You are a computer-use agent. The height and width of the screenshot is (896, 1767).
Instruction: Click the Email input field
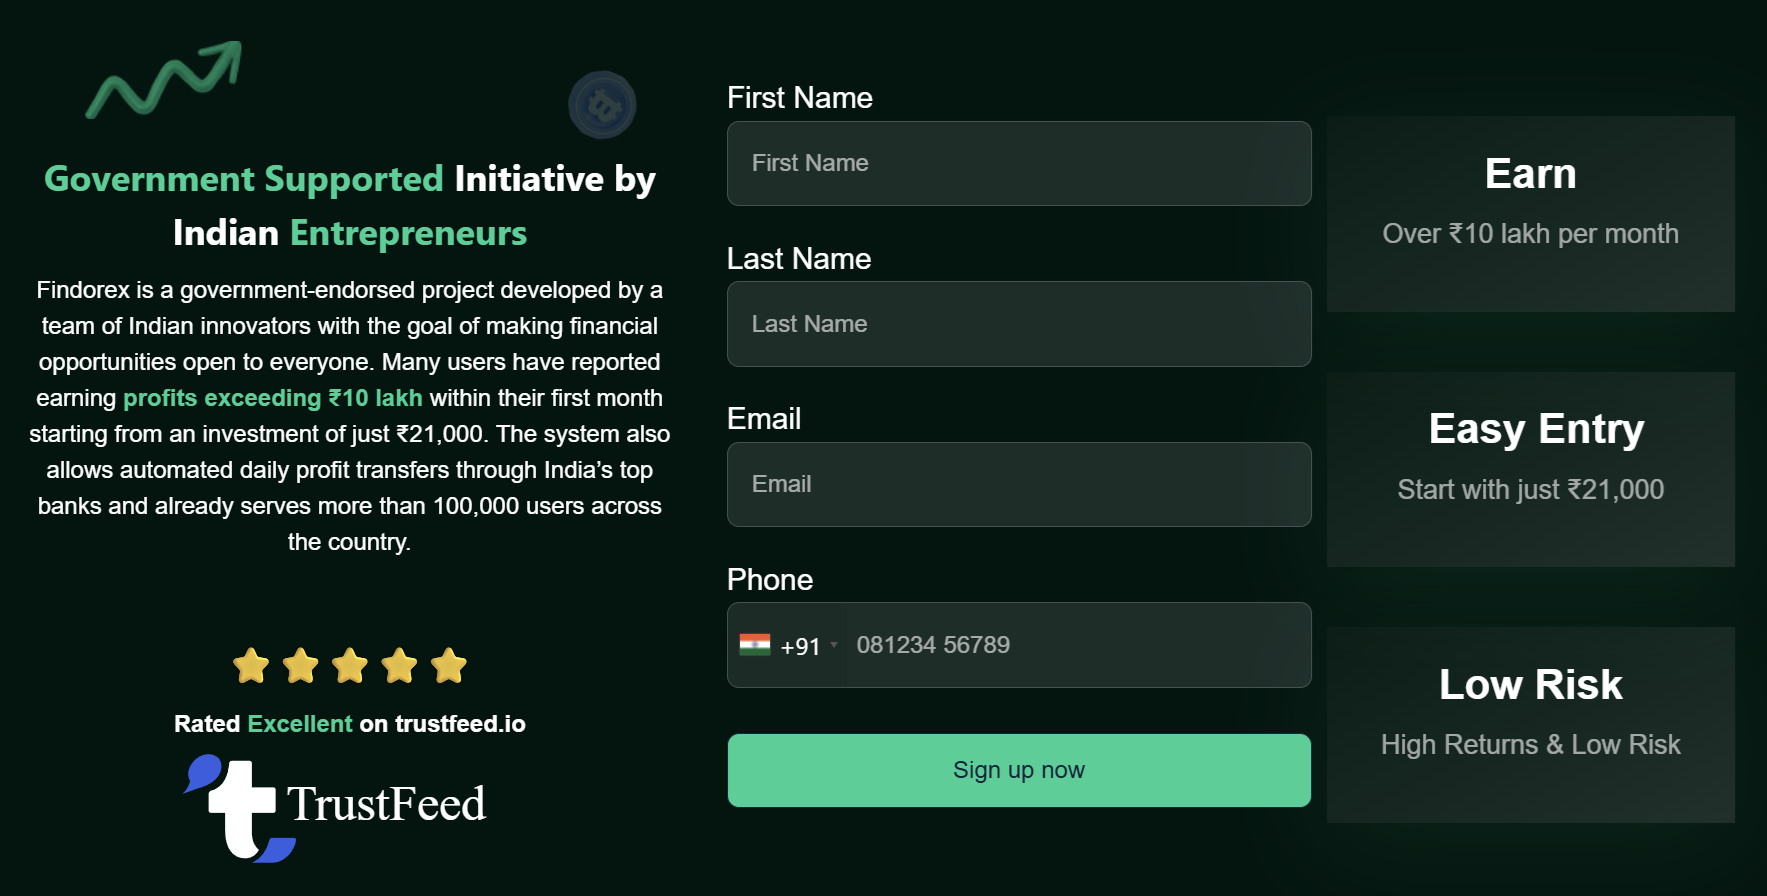click(x=1019, y=485)
